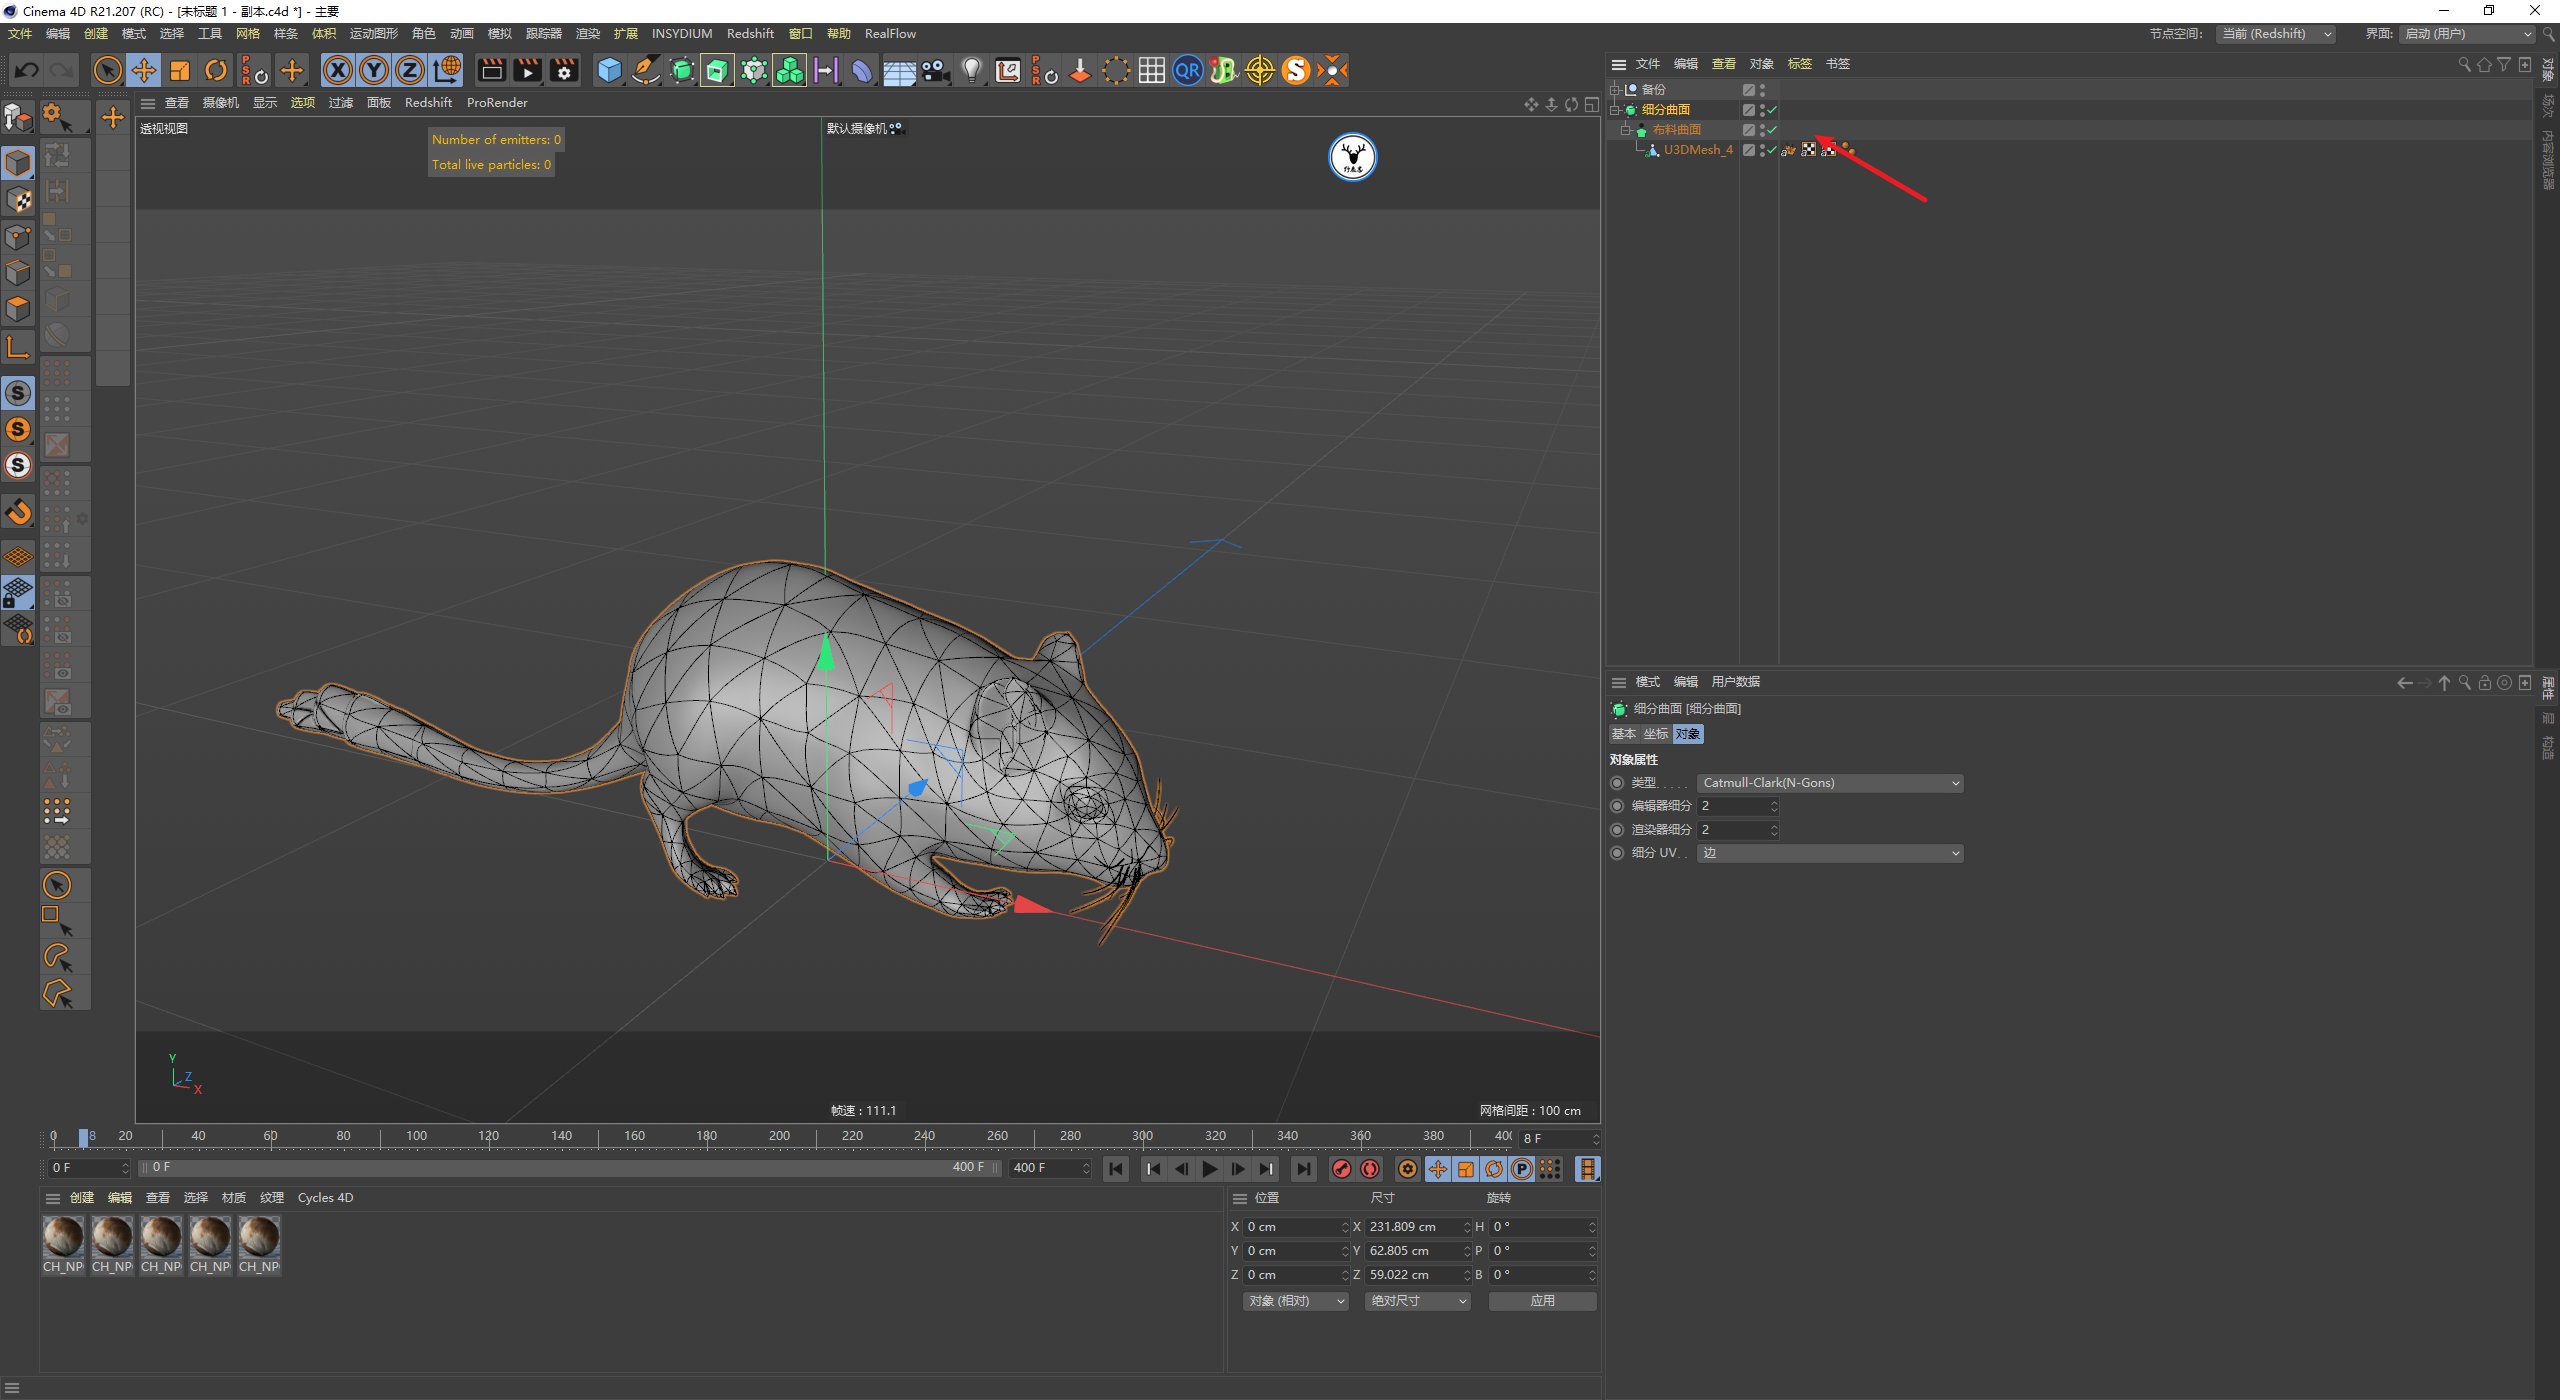Image resolution: width=2560 pixels, height=1400 pixels.
Task: Open the render settings clapperboard icon
Action: (x=564, y=70)
